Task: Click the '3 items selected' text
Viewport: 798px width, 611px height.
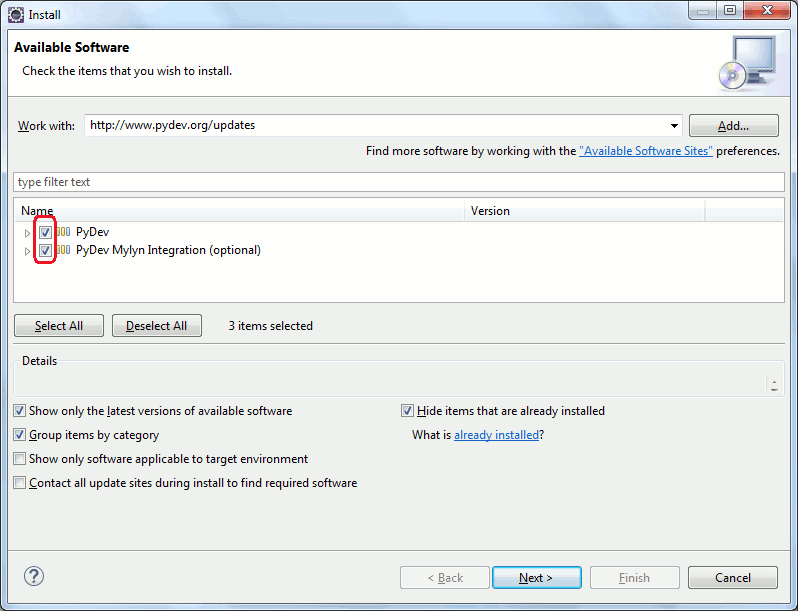Action: click(x=271, y=326)
